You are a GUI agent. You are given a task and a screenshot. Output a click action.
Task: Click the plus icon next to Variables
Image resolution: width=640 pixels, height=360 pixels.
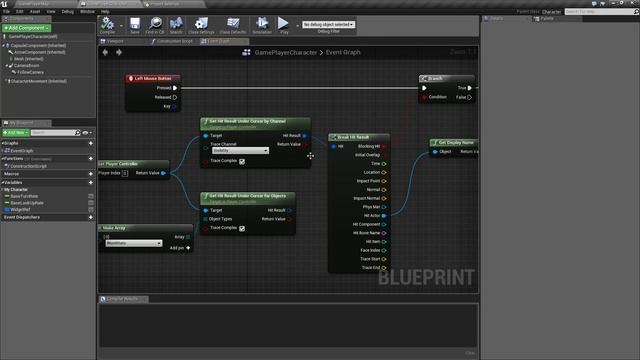[x=91, y=182]
